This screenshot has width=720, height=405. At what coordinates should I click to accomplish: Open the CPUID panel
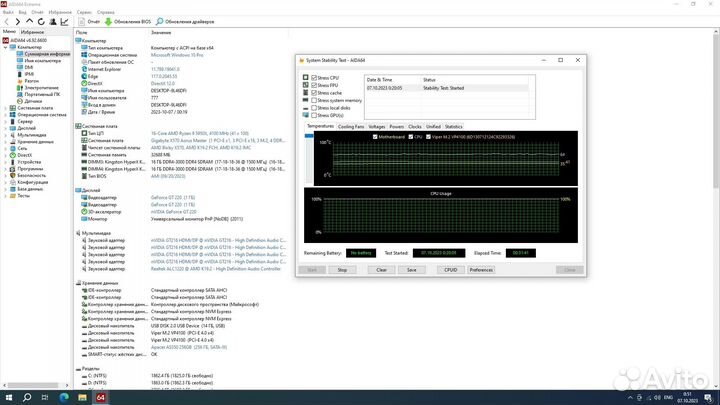[450, 270]
